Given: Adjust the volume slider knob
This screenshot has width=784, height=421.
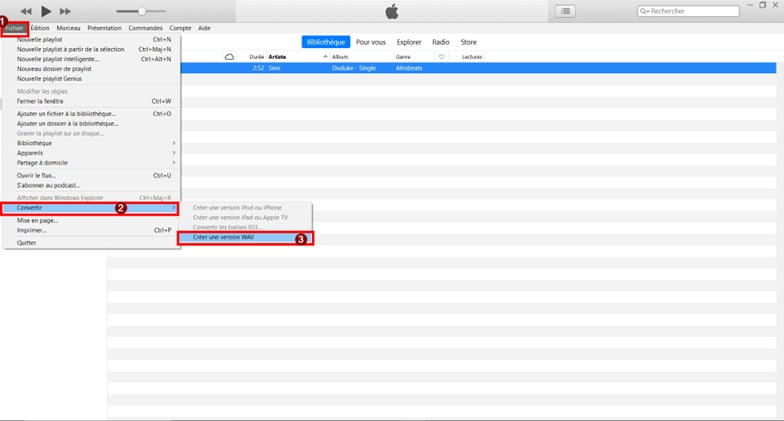Looking at the screenshot, I should click(142, 11).
